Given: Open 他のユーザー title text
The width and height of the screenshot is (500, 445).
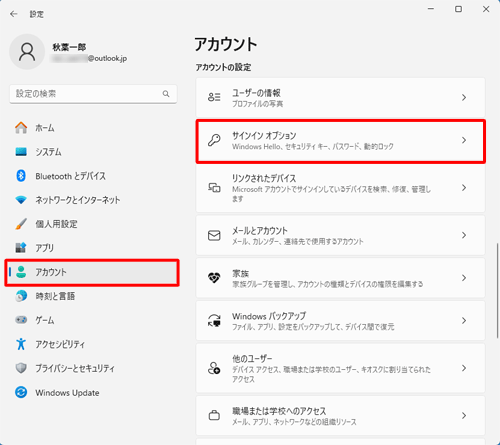Looking at the screenshot, I should (252, 359).
